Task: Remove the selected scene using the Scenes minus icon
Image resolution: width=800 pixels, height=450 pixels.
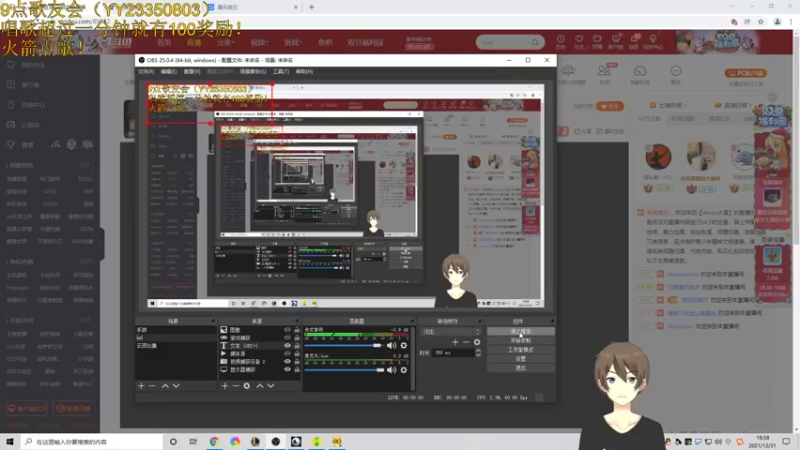Action: 152,386
